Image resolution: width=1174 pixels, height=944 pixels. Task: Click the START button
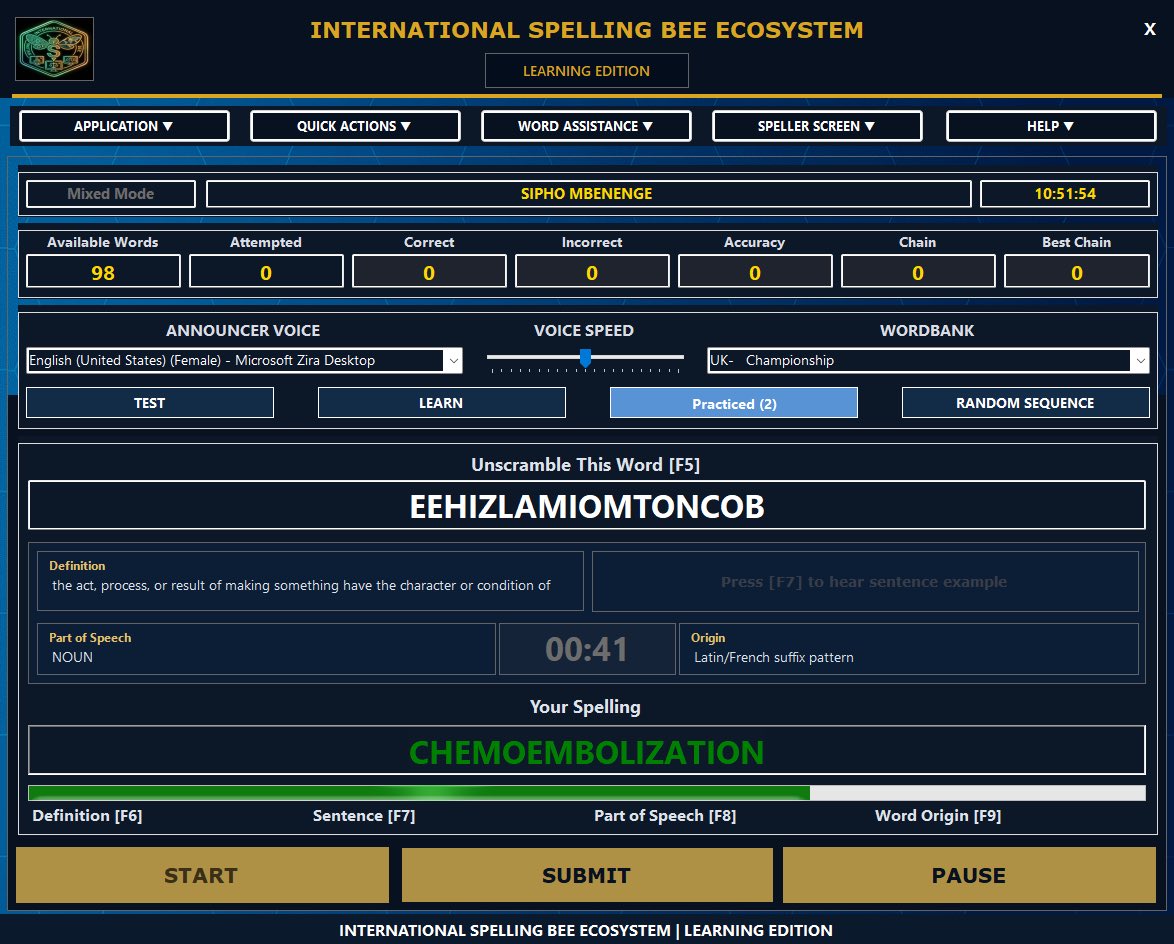click(202, 874)
